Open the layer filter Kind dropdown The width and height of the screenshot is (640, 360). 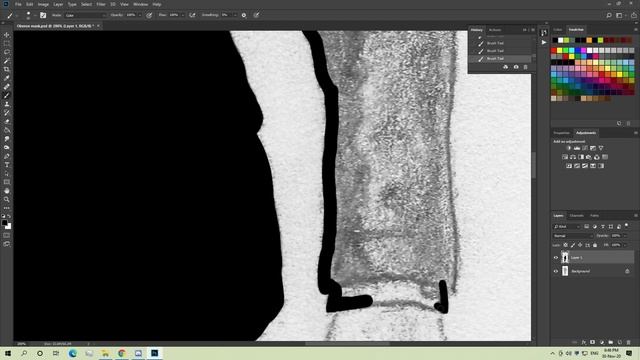point(567,227)
